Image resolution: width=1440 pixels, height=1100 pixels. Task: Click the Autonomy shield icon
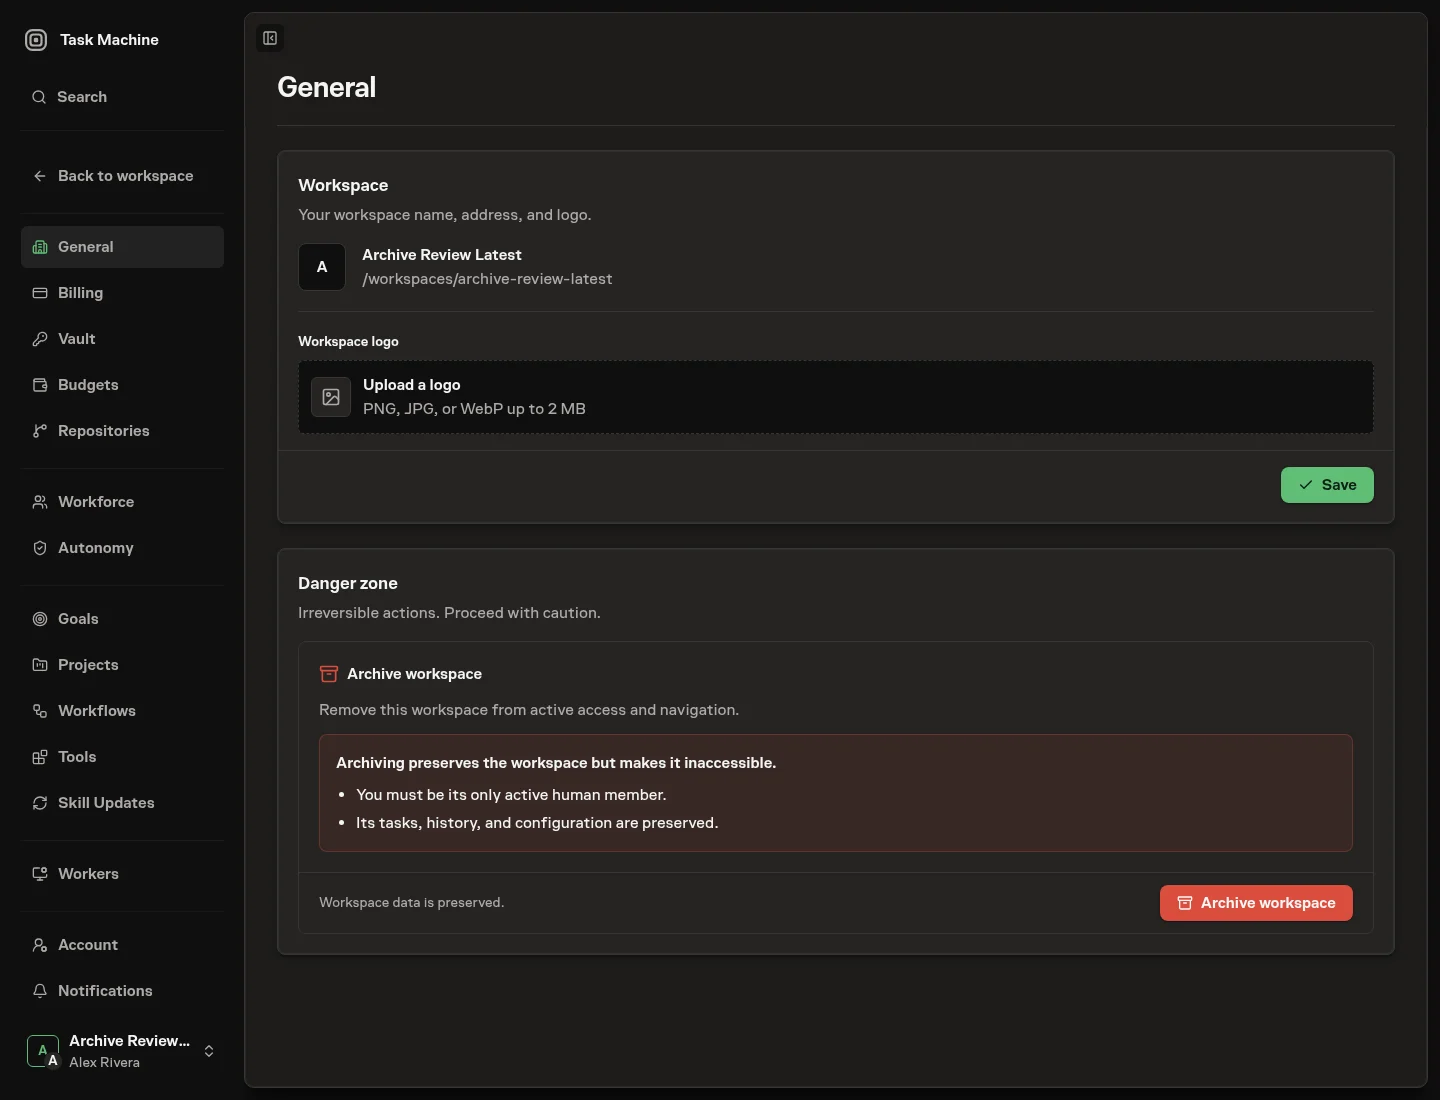(40, 548)
